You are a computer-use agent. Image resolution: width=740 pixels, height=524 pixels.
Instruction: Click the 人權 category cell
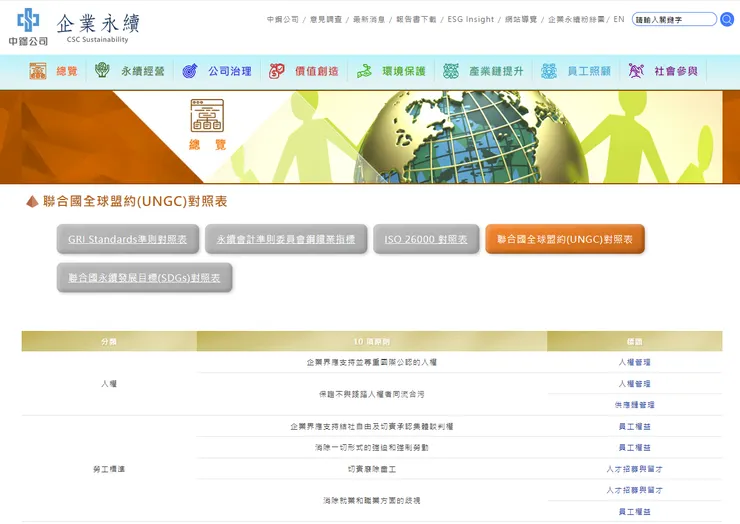[x=109, y=383]
